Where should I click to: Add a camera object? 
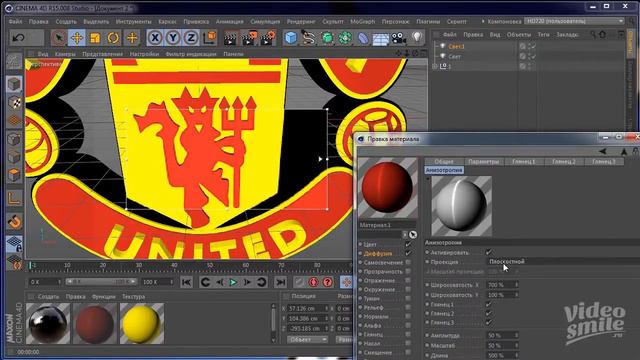(399, 38)
